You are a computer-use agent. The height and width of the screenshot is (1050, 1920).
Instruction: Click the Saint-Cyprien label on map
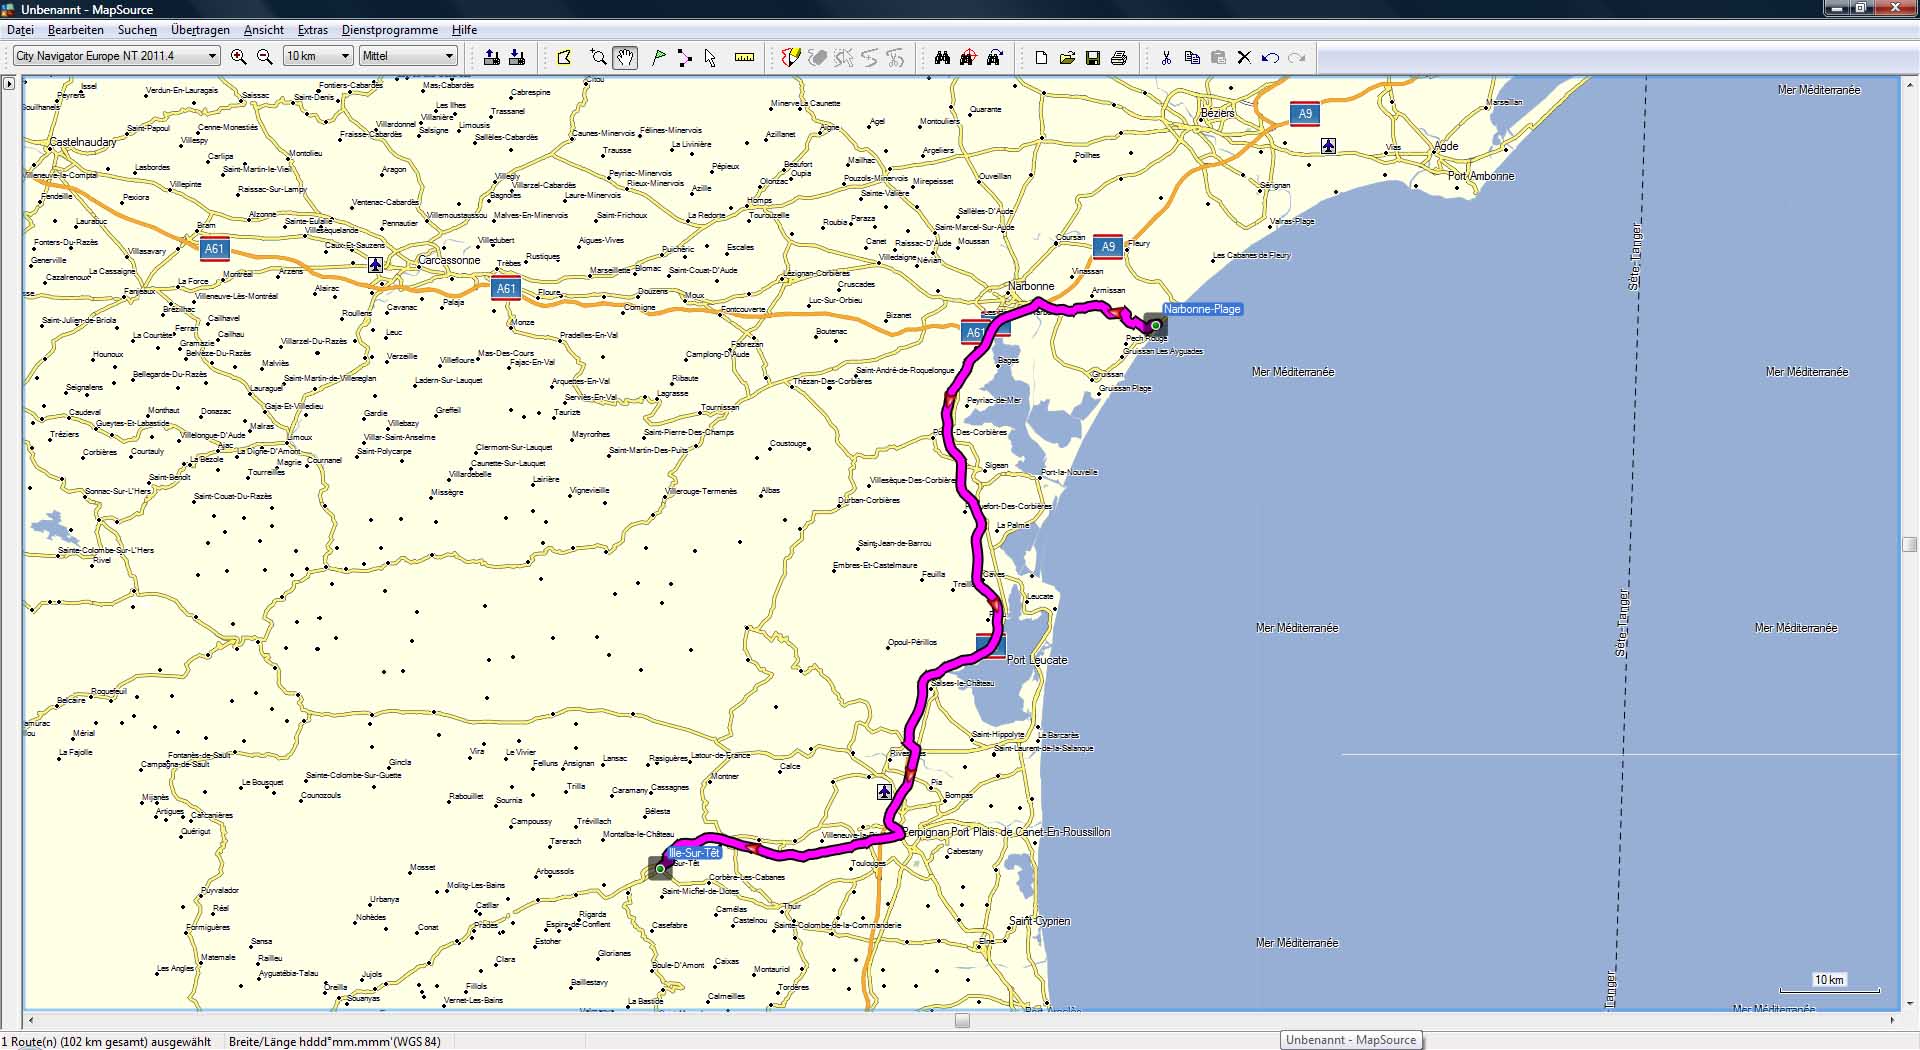[x=1039, y=921]
